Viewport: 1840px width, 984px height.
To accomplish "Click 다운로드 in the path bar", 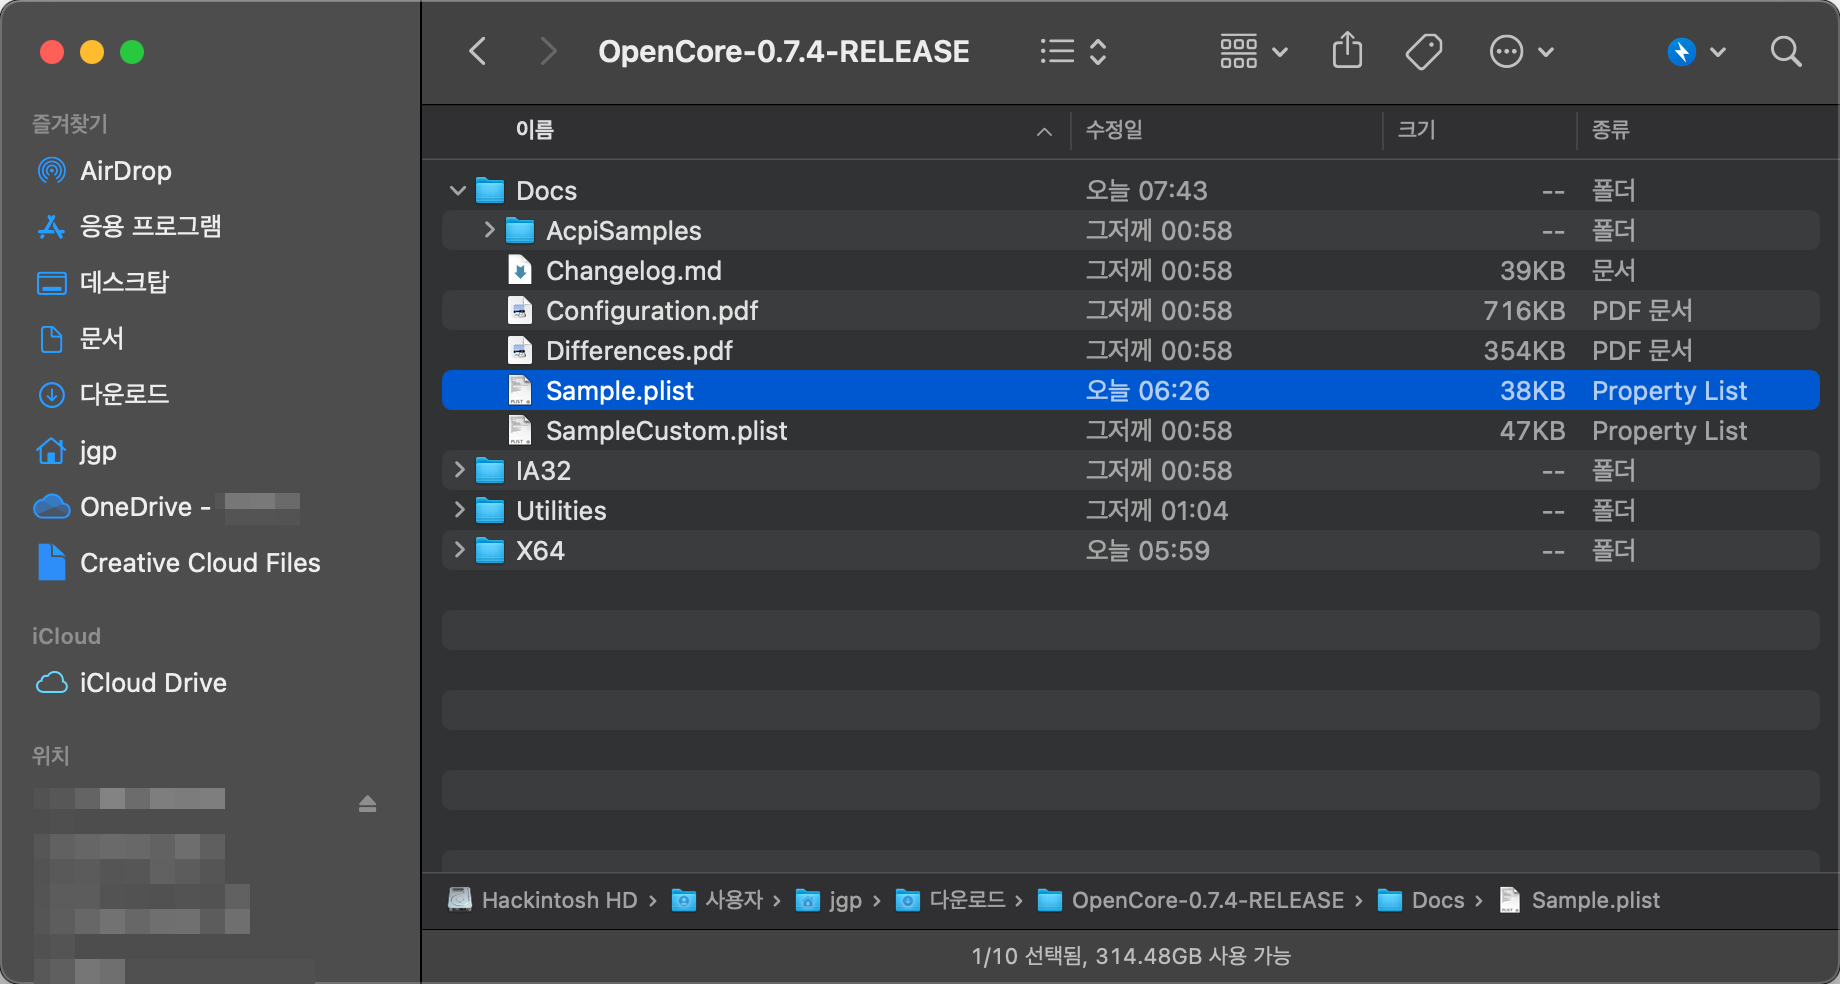I will (x=950, y=900).
